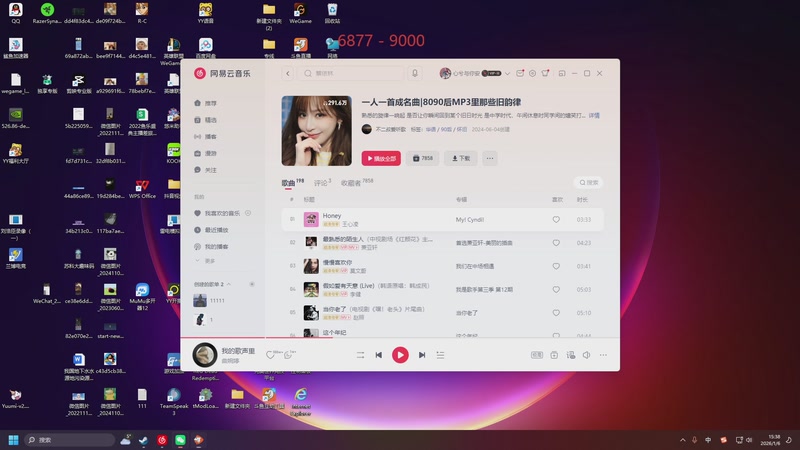Screen dimensions: 800x450
Task: Toggle the collect playlist 7858 button
Action: pos(422,158)
